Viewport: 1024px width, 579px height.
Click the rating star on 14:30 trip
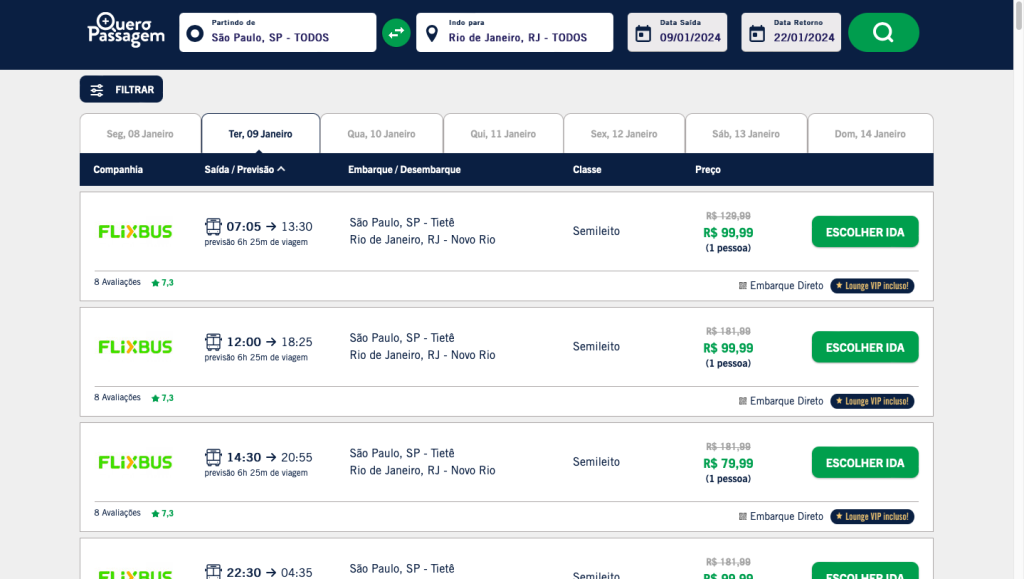(x=155, y=514)
